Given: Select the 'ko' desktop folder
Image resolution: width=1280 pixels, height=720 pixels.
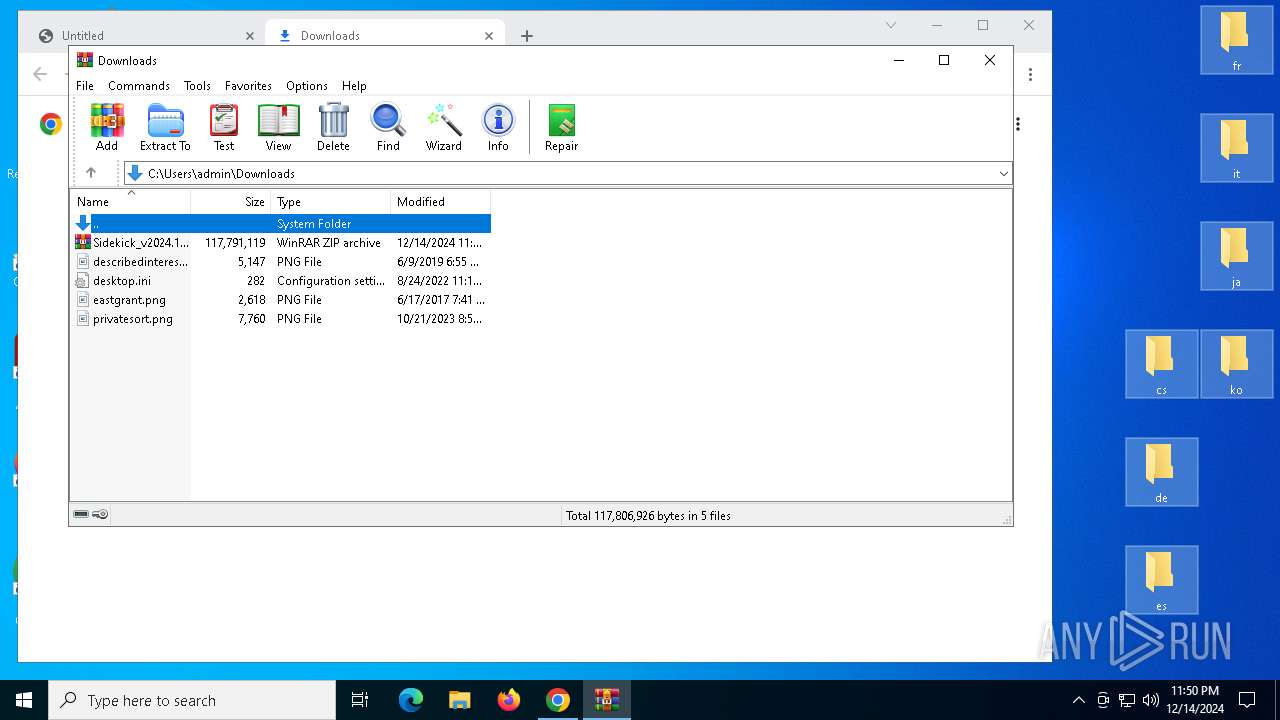Looking at the screenshot, I should 1237,364.
